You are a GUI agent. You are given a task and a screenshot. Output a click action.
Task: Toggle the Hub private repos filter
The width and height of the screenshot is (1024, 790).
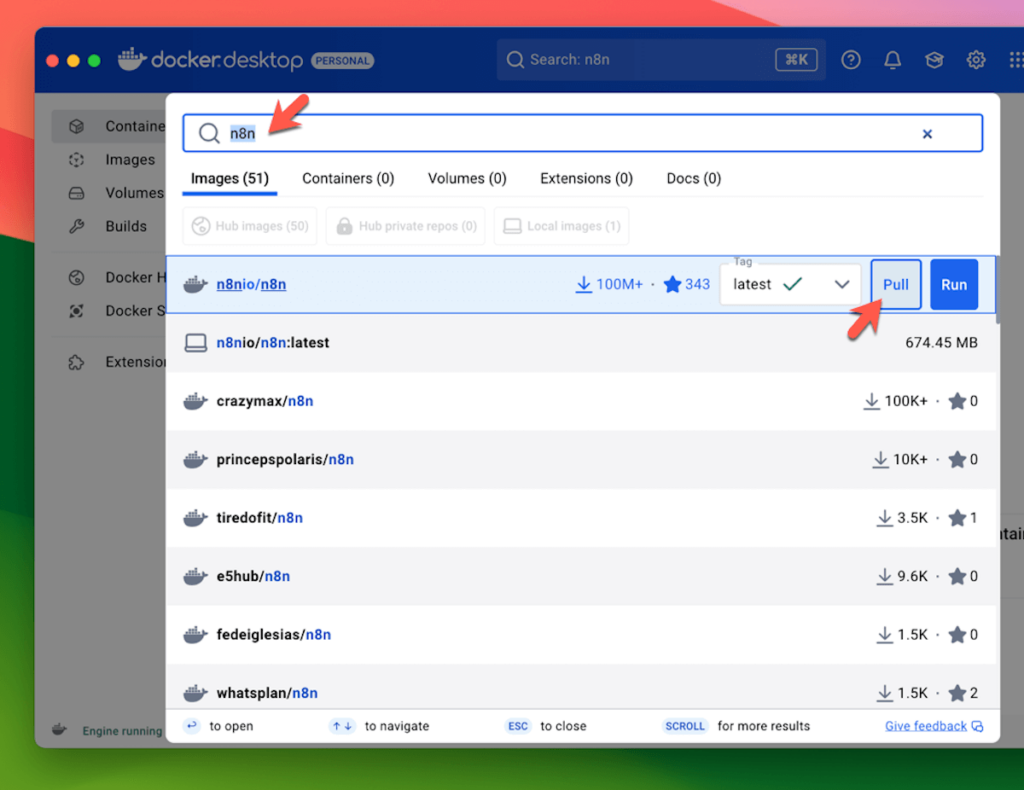click(405, 225)
